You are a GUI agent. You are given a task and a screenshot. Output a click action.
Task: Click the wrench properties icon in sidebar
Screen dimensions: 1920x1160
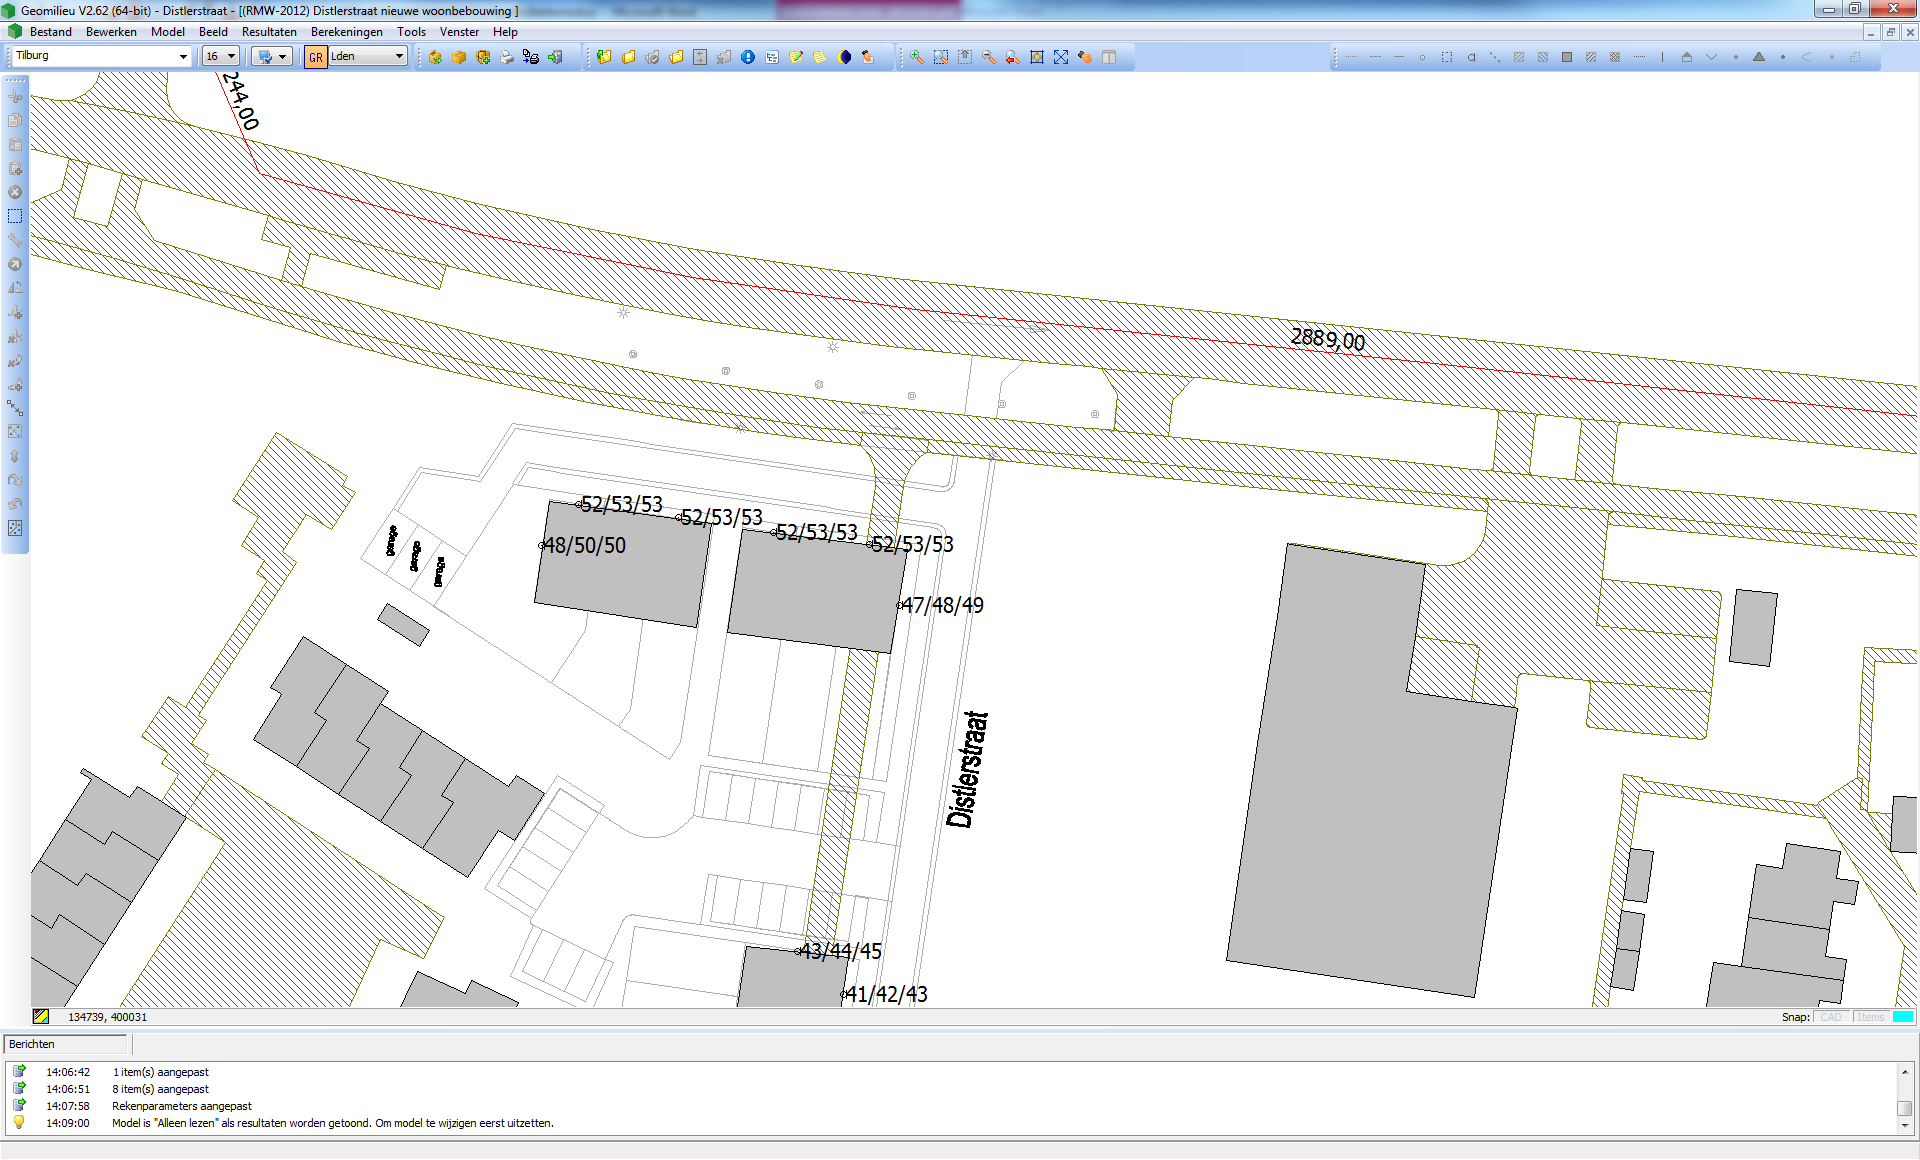15,240
